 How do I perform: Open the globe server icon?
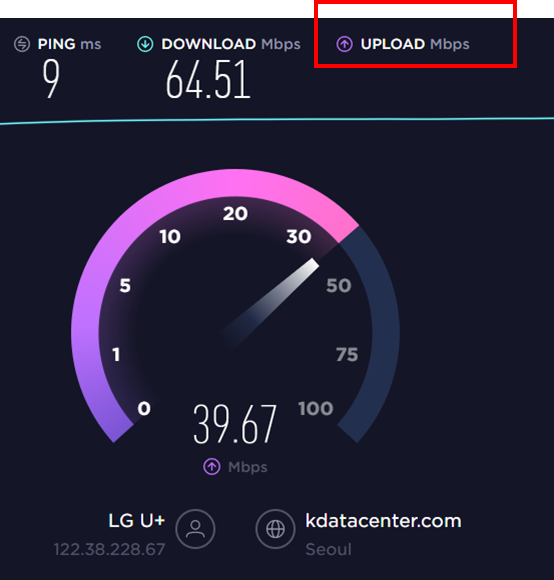[276, 529]
